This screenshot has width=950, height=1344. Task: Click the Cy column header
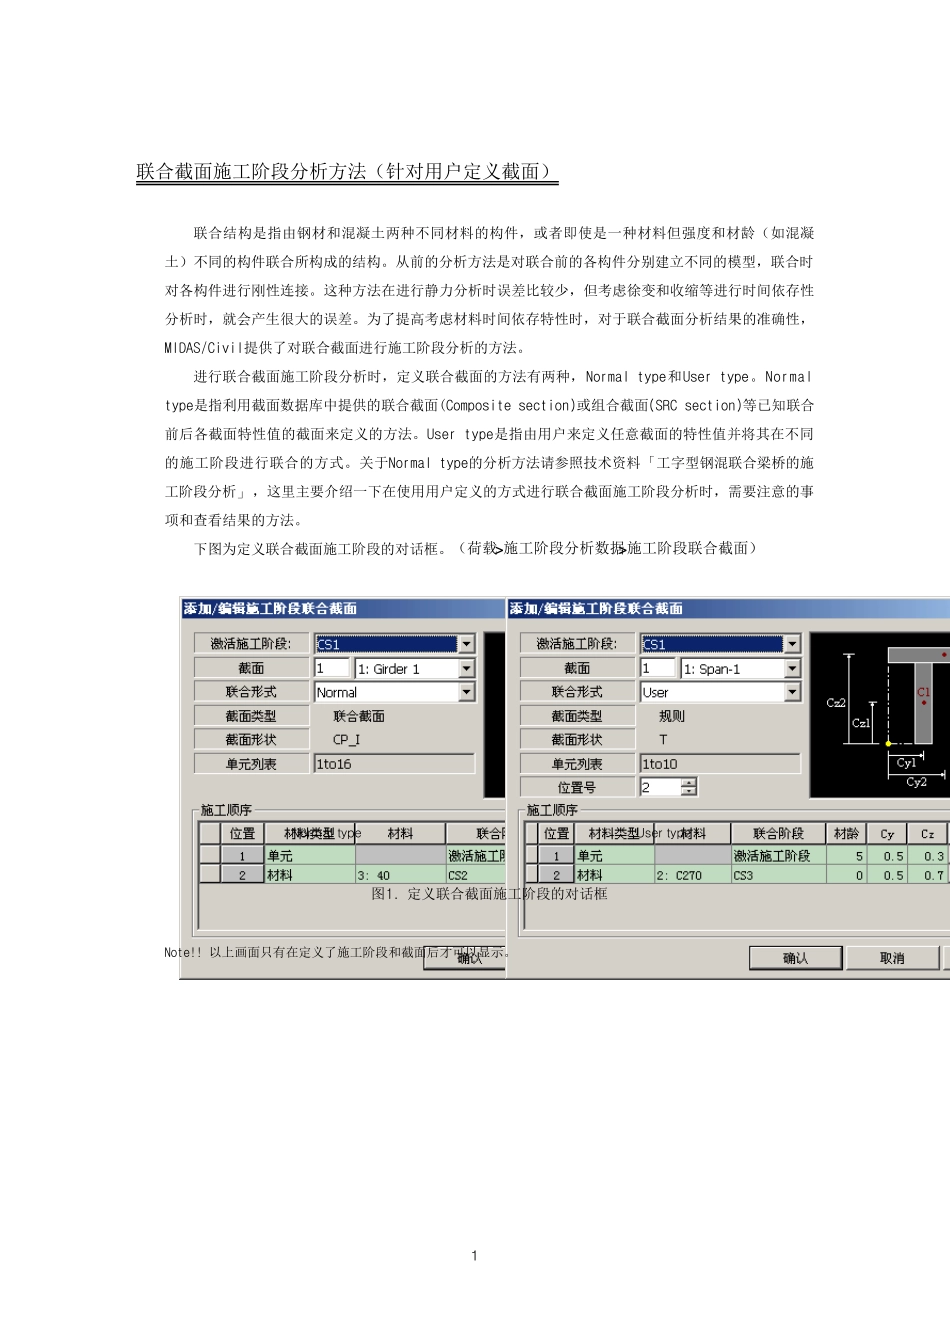pyautogui.click(x=887, y=833)
